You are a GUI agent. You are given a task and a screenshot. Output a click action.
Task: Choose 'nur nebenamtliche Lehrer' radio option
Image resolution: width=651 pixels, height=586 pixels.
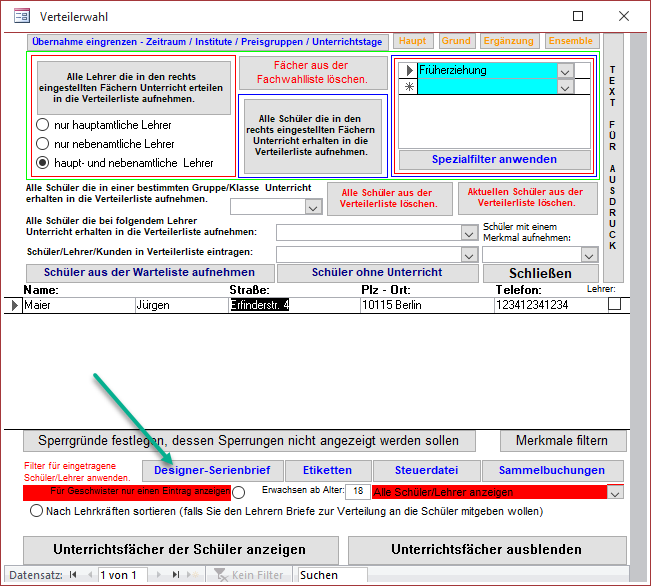click(x=43, y=144)
